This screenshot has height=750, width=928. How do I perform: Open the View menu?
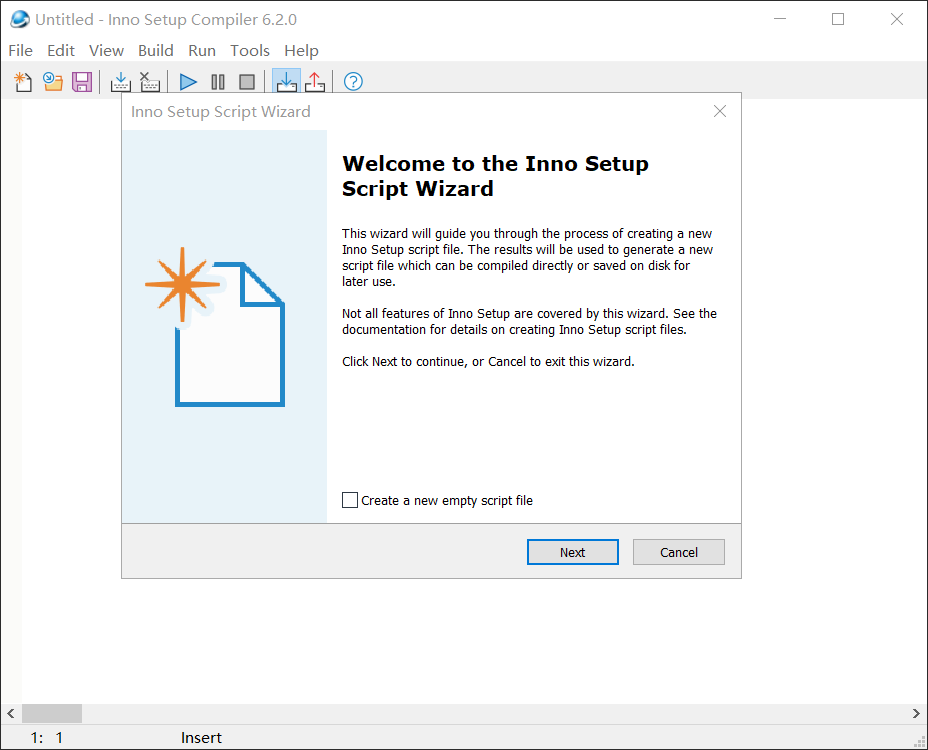[x=107, y=51]
